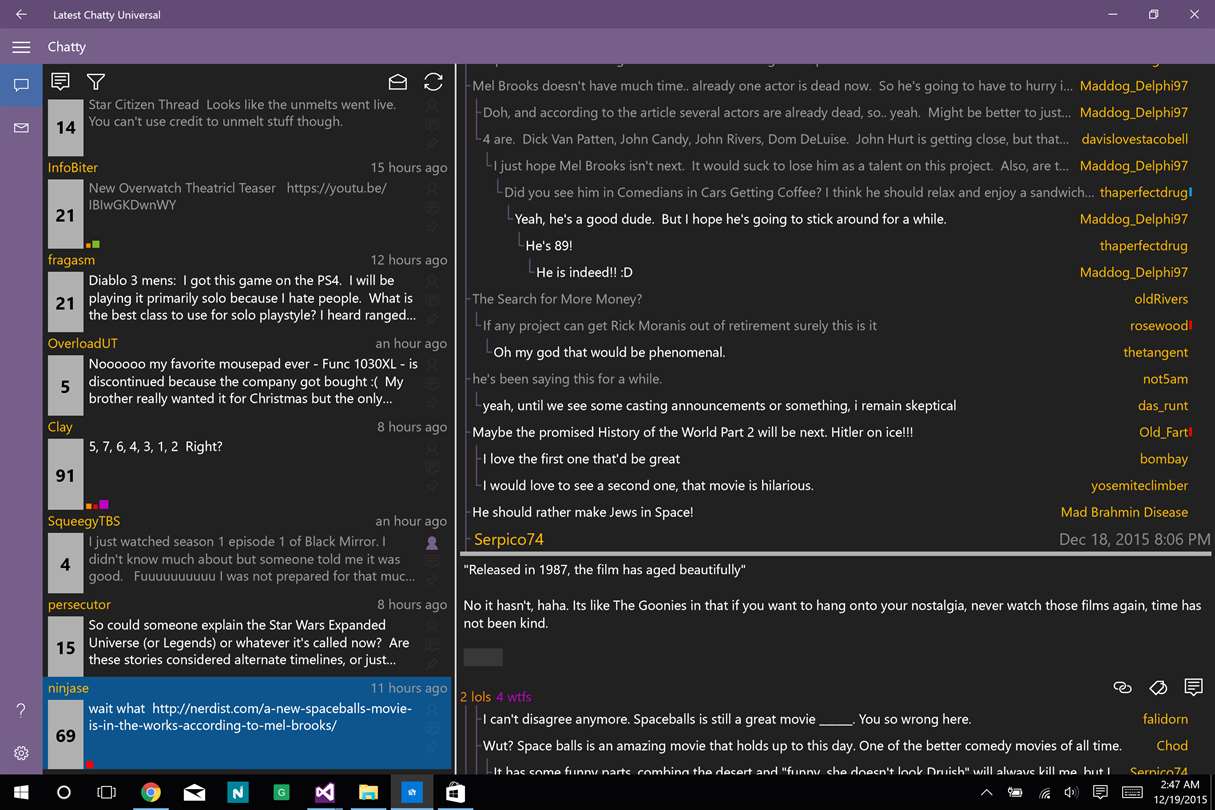Click the '4 wtfs' tag count
The width and height of the screenshot is (1215, 810).
click(515, 697)
